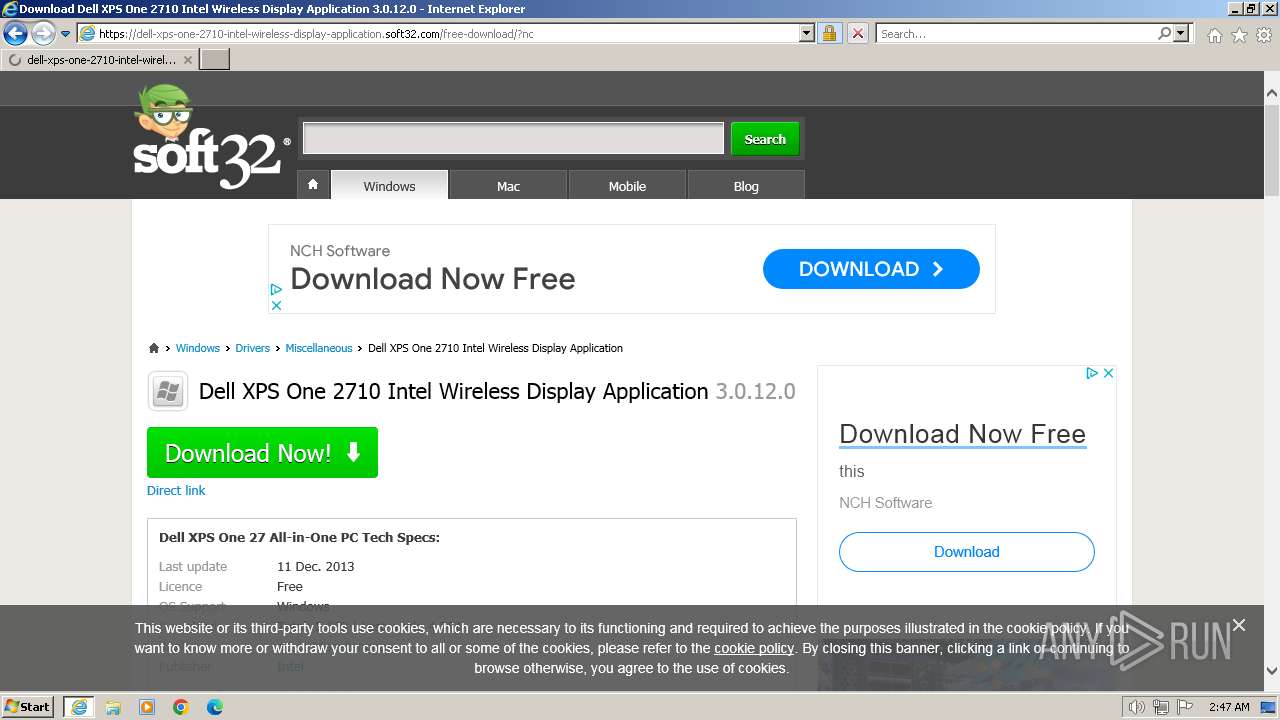Close the dell-xps-one-2710 tab
Image resolution: width=1280 pixels, height=720 pixels.
[188, 60]
